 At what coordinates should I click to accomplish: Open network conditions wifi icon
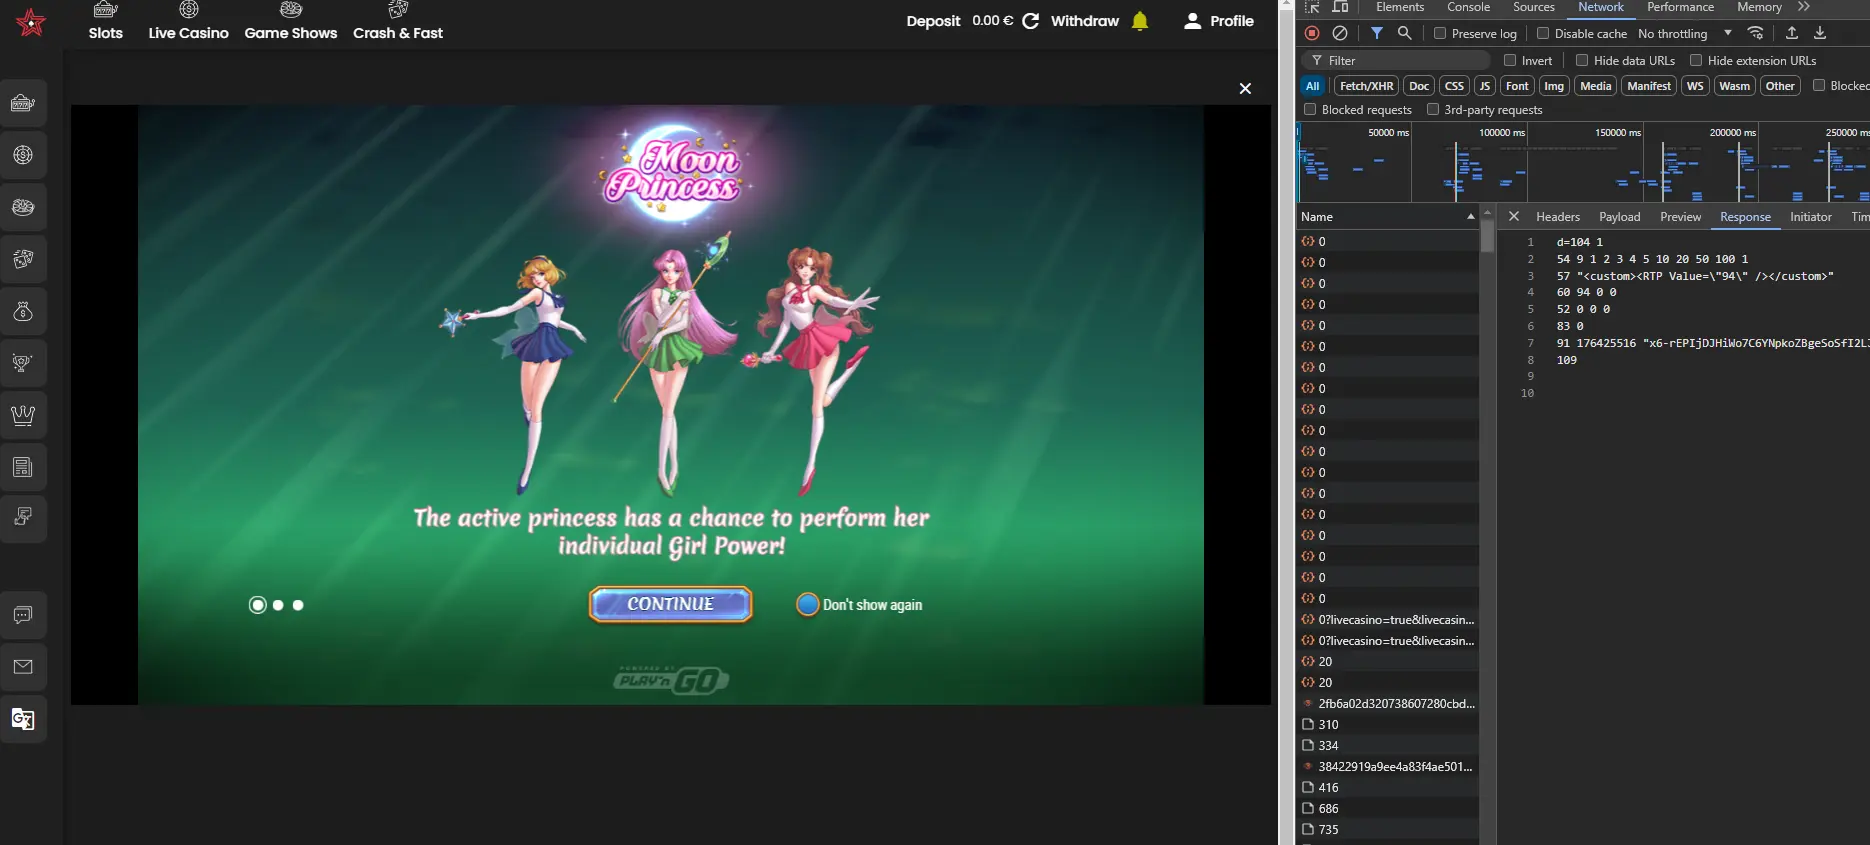(1755, 33)
